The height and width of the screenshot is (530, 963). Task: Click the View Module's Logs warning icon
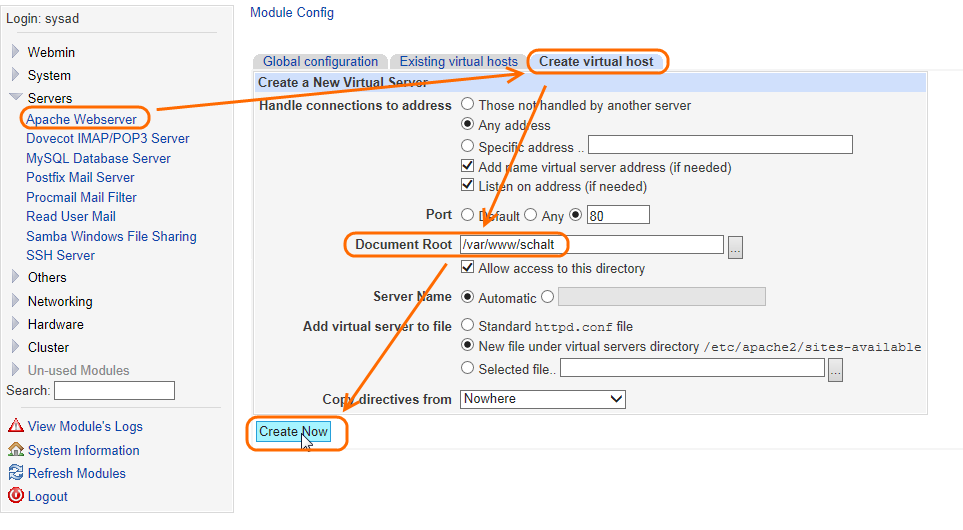pyautogui.click(x=15, y=427)
